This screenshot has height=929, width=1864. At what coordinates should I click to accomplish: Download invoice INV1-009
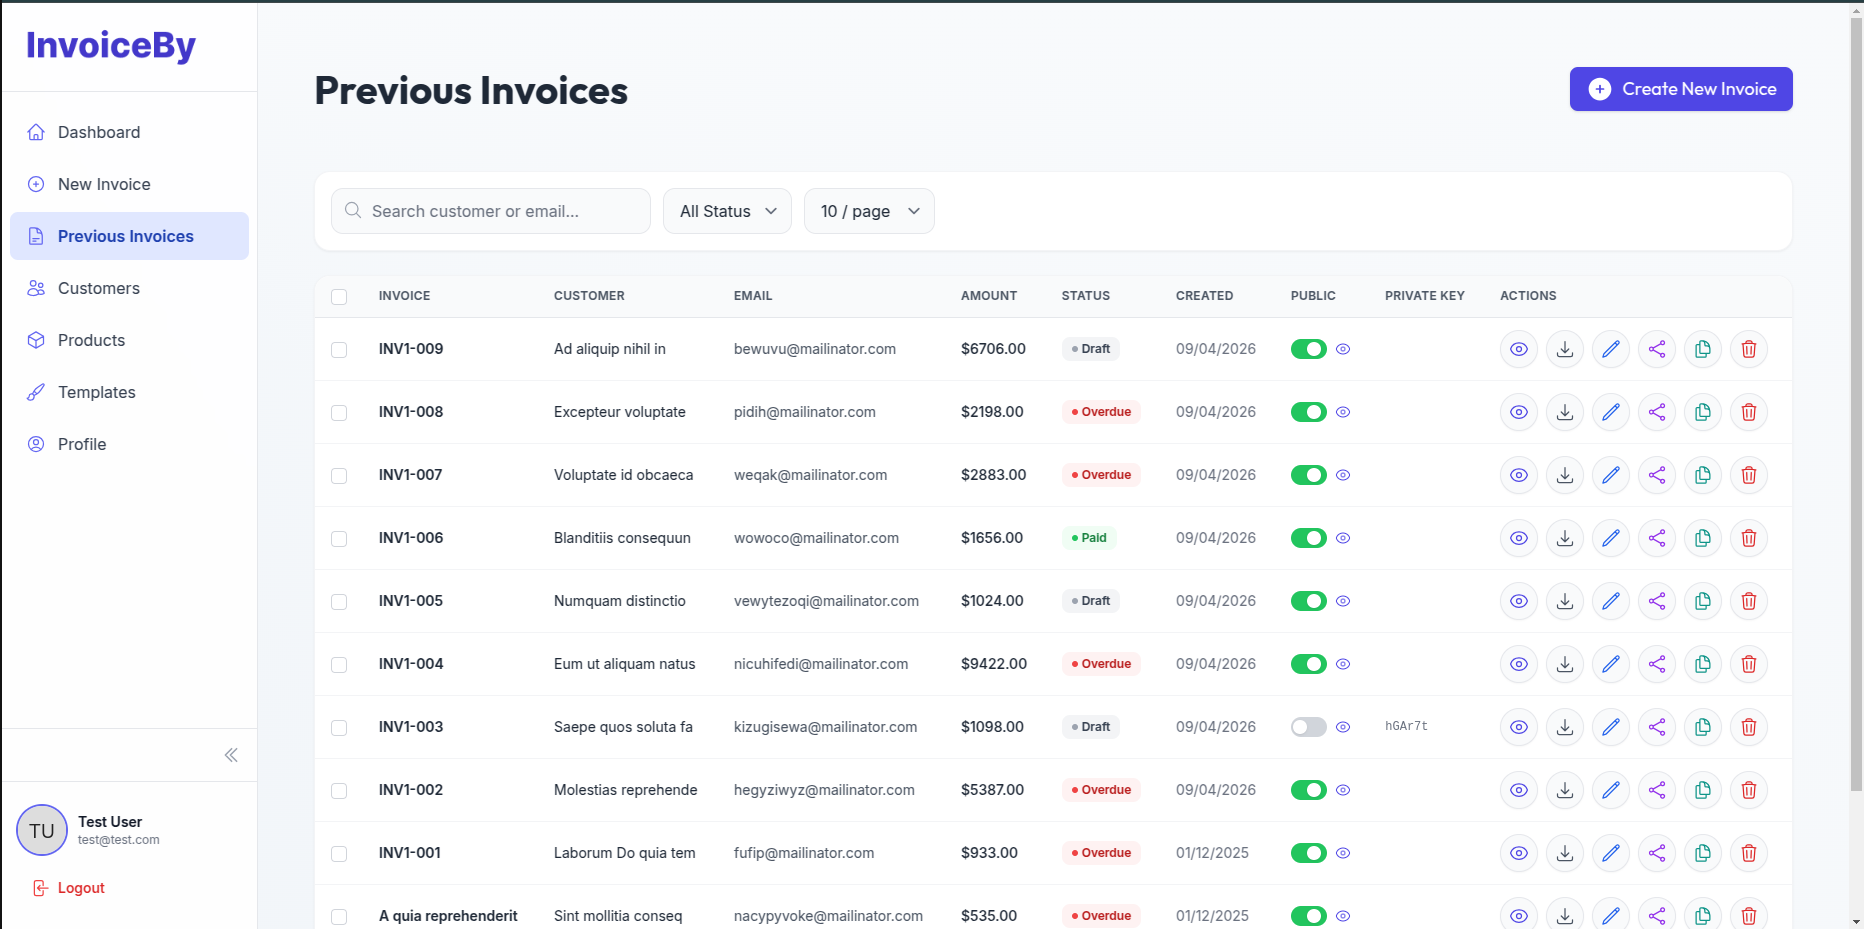[x=1565, y=349]
